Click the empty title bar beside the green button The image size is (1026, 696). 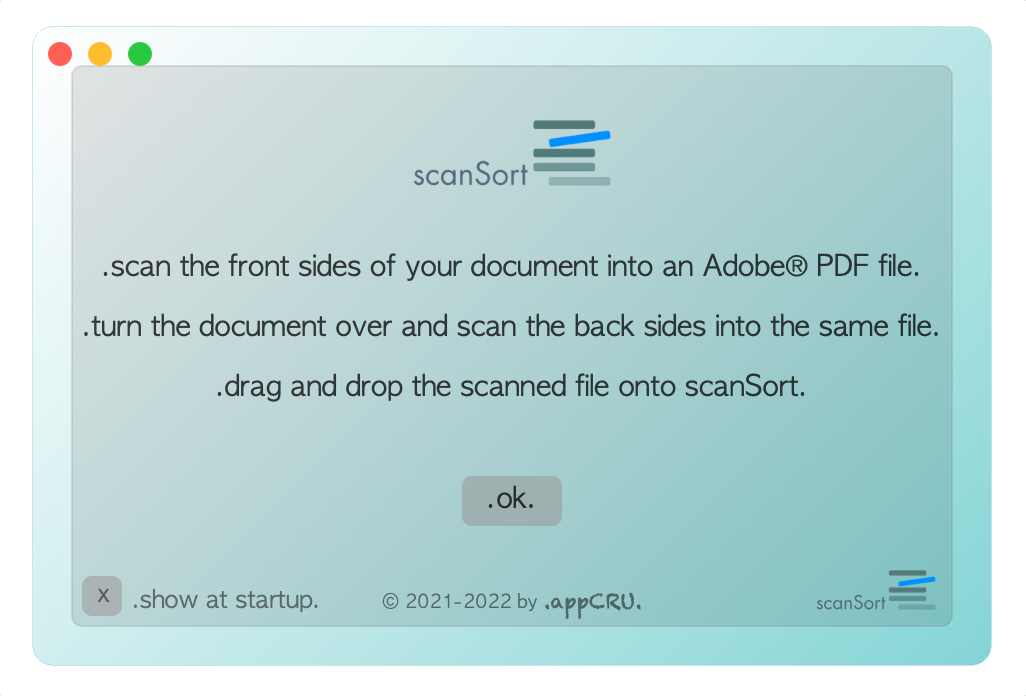point(500,46)
